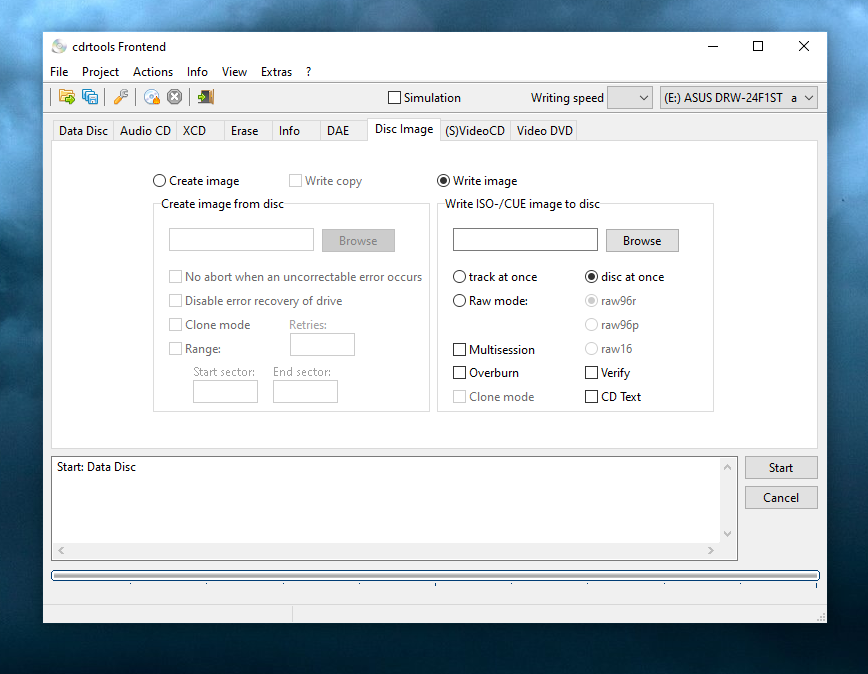Select the Raw mode radio button
The image size is (868, 674).
point(459,300)
